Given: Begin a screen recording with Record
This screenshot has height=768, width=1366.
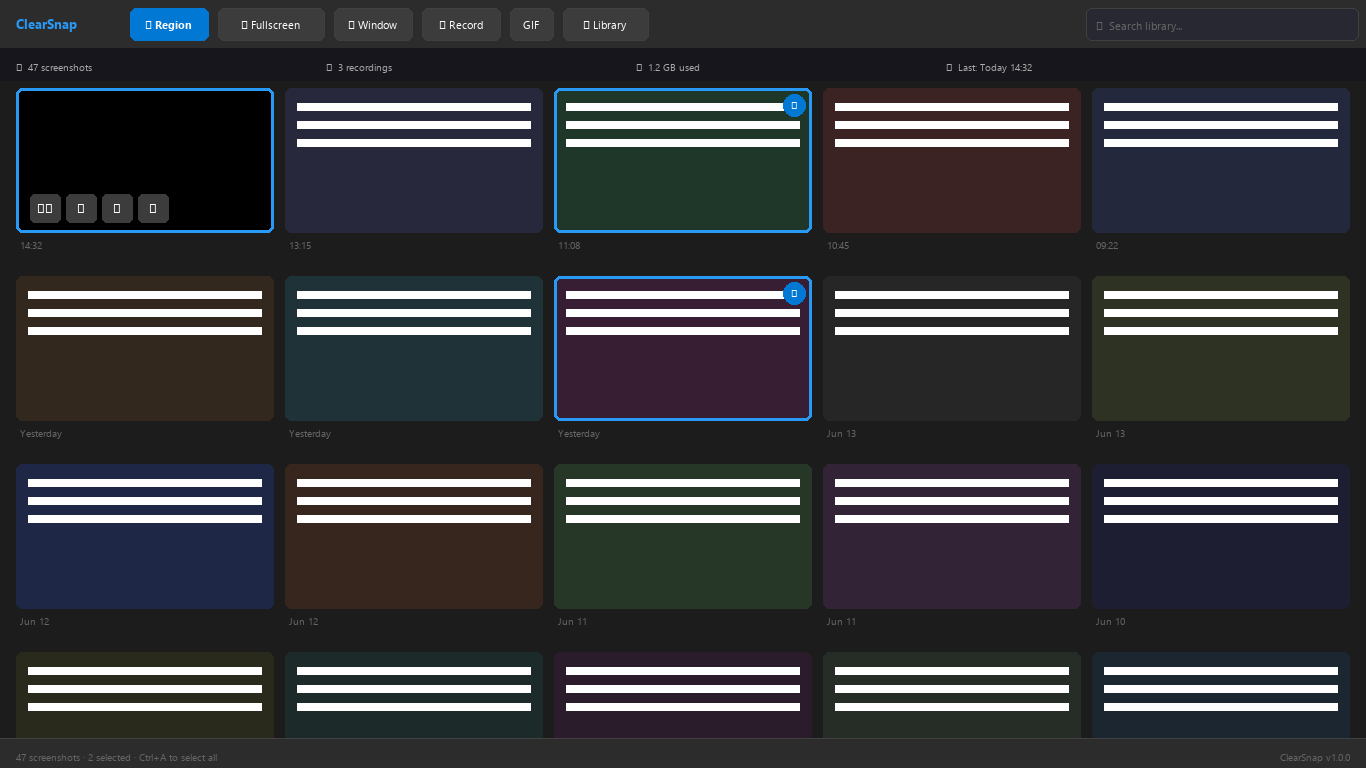Looking at the screenshot, I should pos(461,25).
